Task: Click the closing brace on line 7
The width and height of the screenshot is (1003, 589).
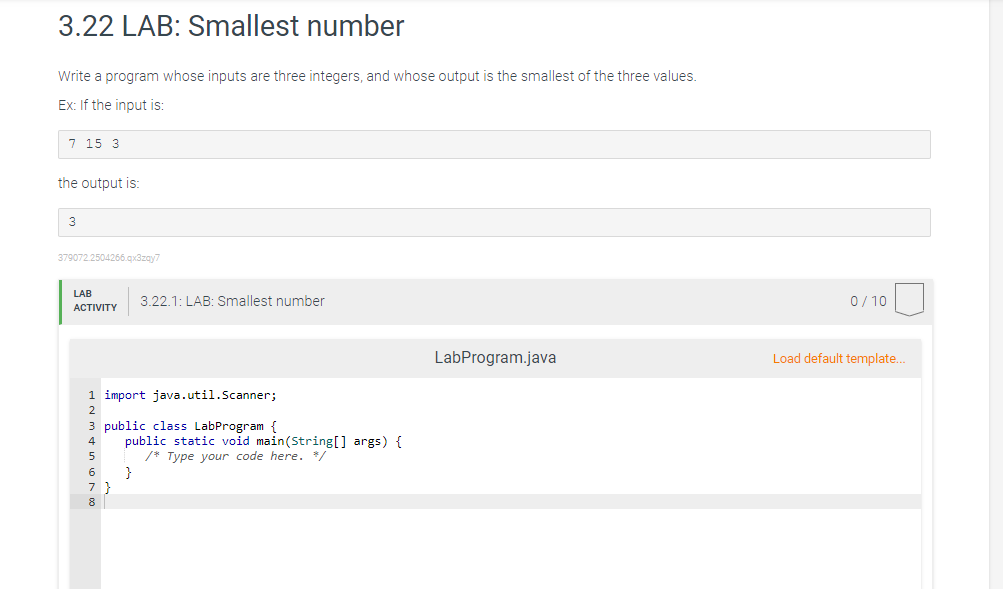Action: coord(107,487)
